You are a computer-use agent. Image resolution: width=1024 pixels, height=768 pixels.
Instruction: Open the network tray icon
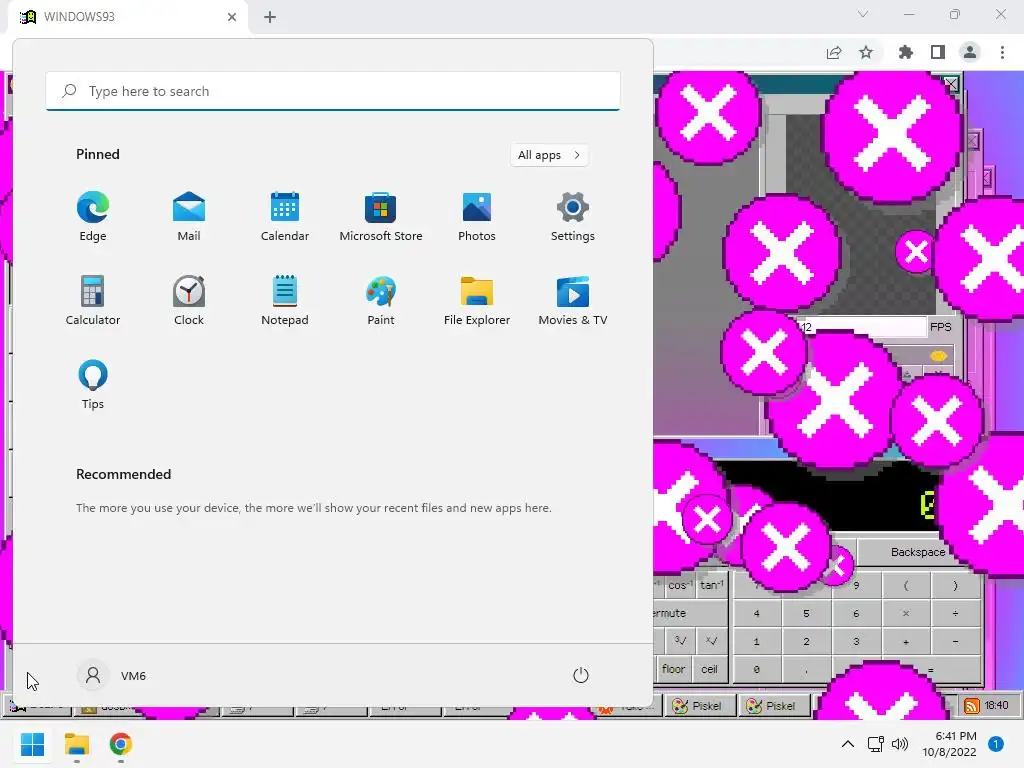click(x=875, y=744)
